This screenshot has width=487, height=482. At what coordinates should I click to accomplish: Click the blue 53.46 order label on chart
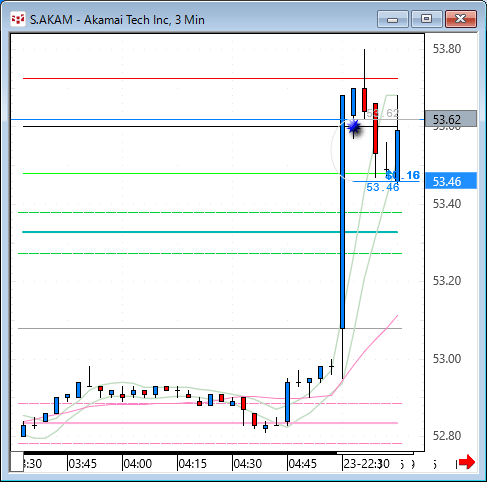pyautogui.click(x=383, y=187)
